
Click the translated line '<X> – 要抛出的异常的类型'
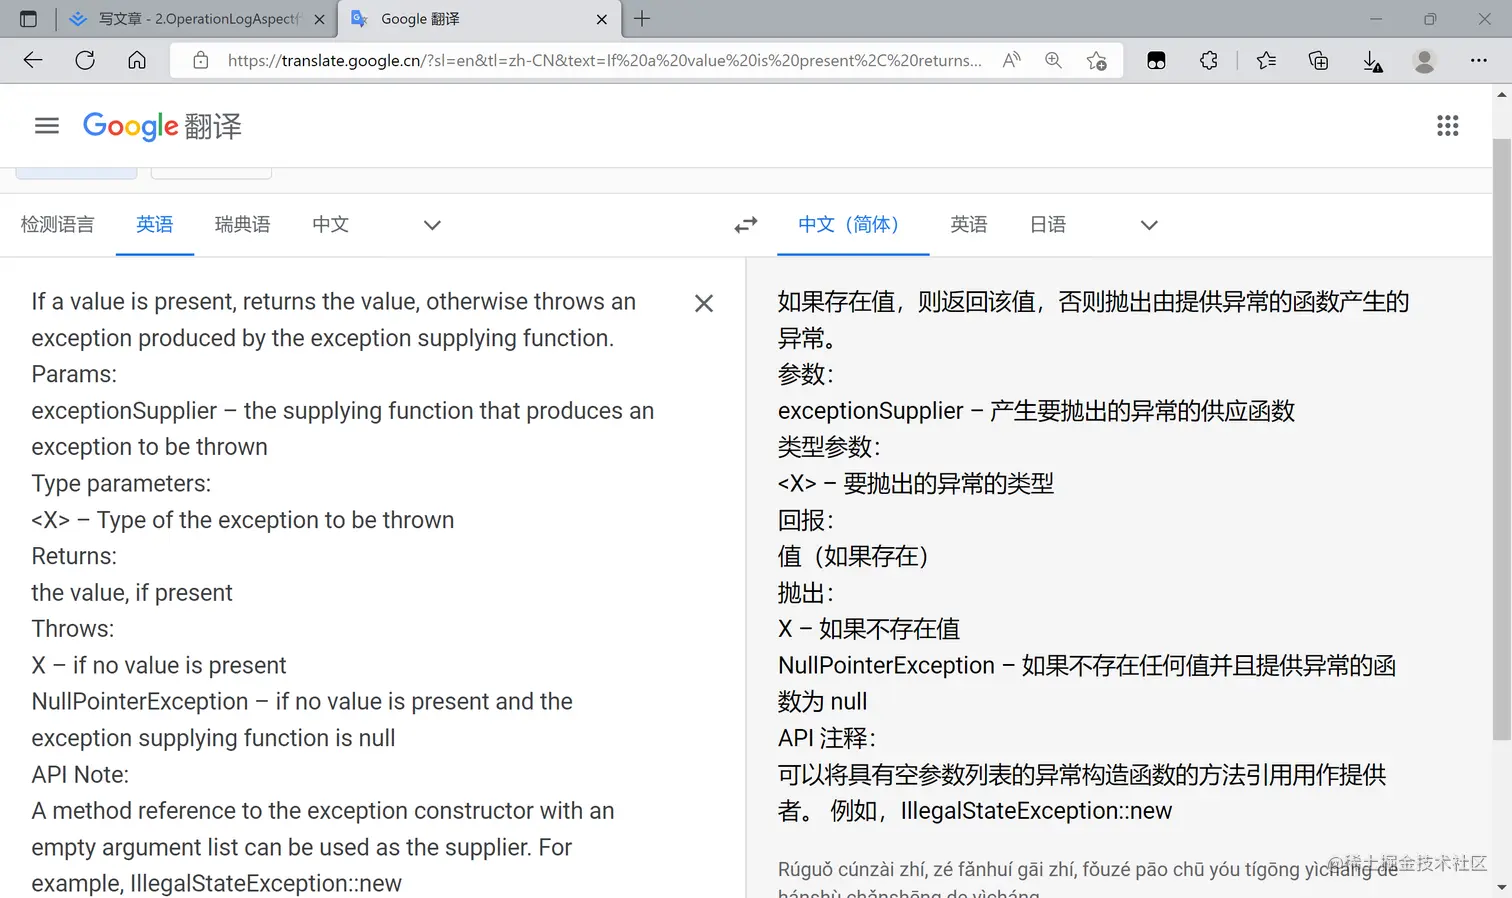(916, 484)
